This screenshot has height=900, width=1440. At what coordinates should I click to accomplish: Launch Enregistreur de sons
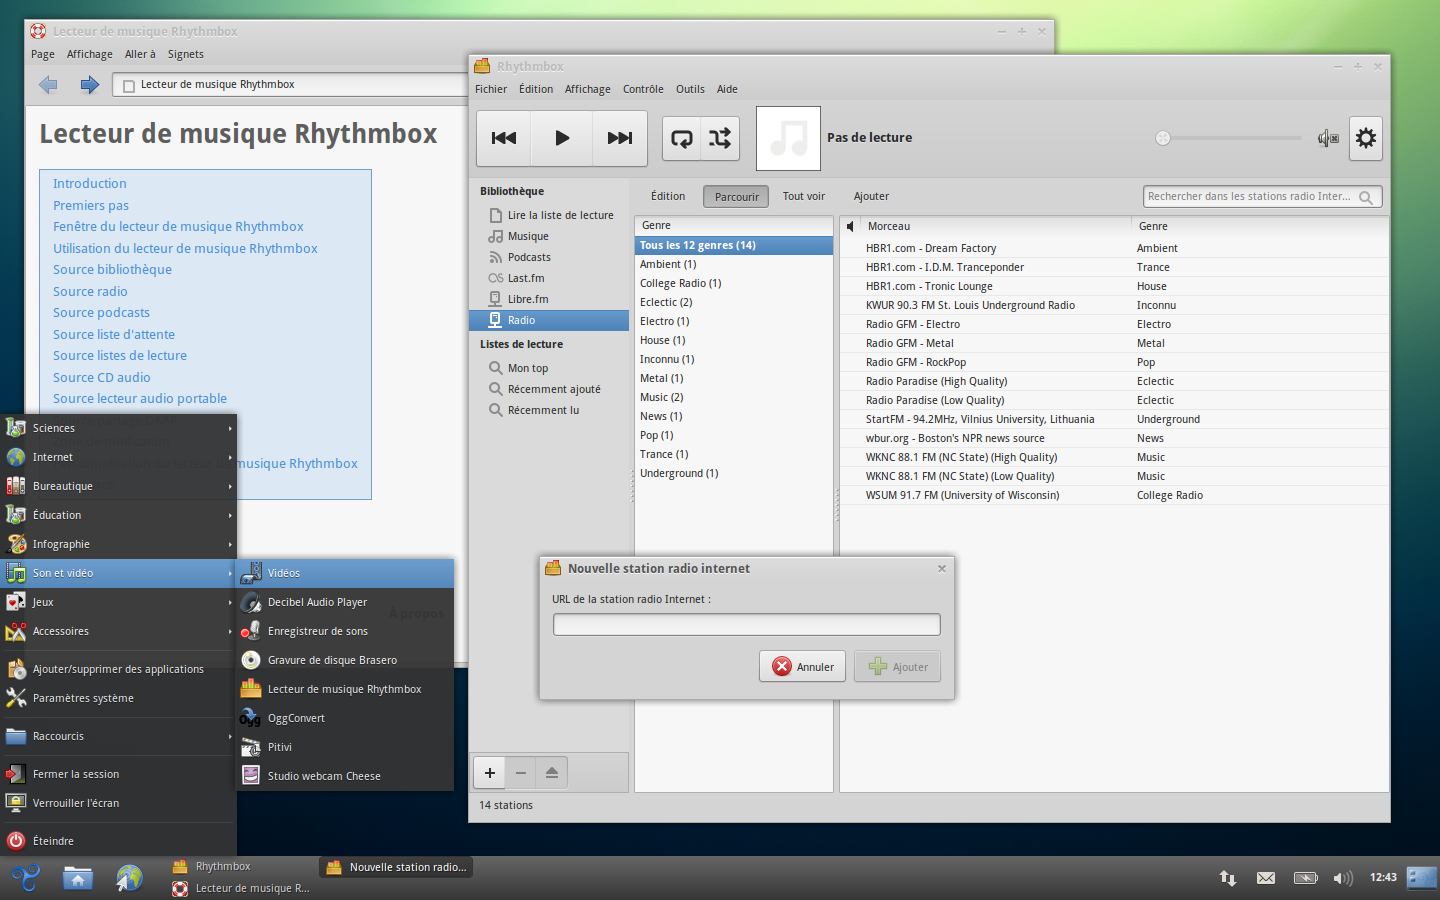pos(345,631)
